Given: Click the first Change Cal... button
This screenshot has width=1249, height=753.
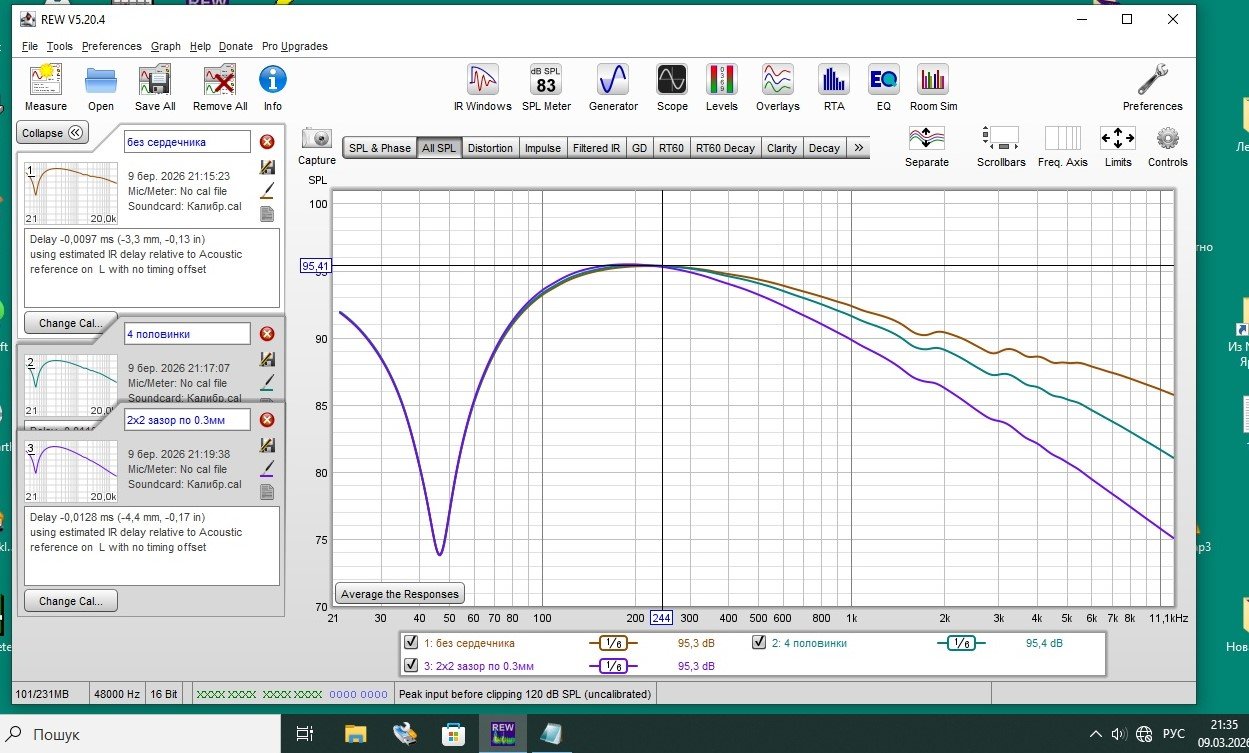Looking at the screenshot, I should [x=70, y=323].
